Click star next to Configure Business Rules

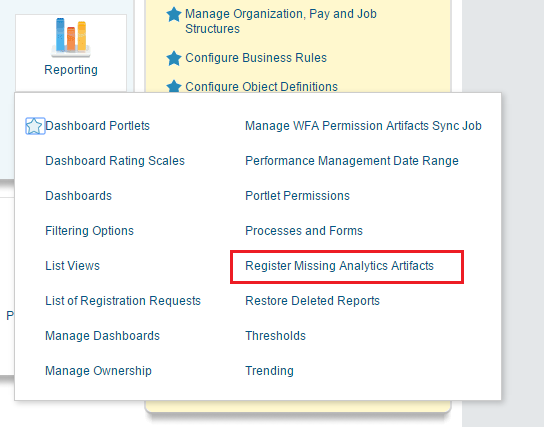pos(174,58)
